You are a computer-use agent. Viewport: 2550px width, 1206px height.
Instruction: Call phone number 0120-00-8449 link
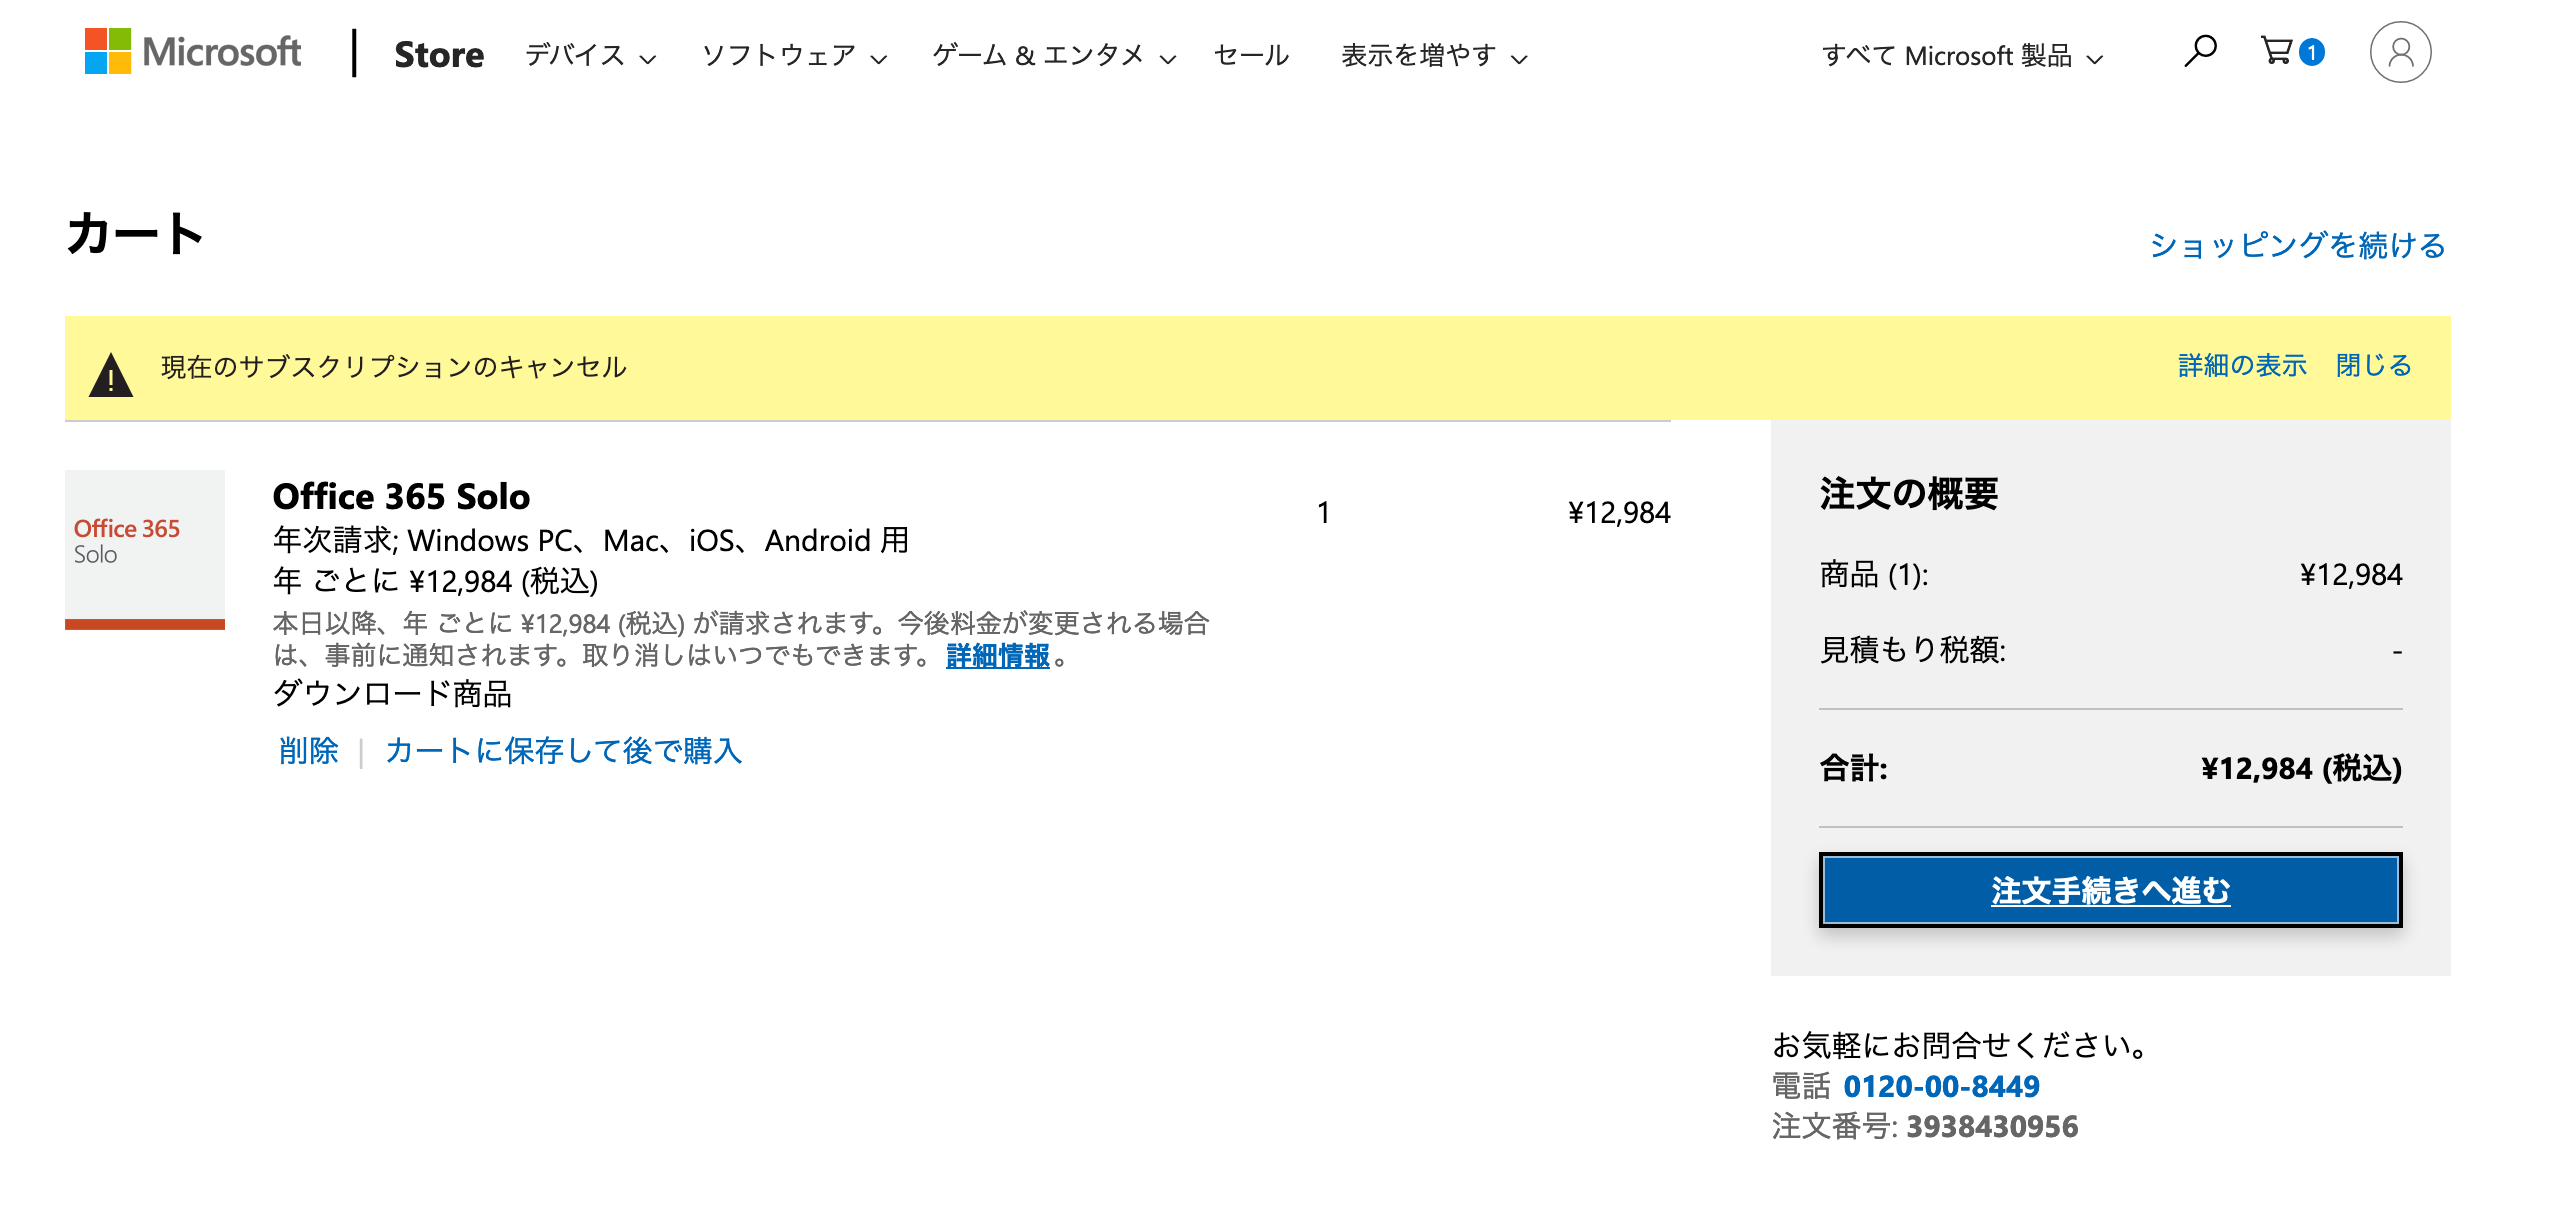point(1941,1086)
